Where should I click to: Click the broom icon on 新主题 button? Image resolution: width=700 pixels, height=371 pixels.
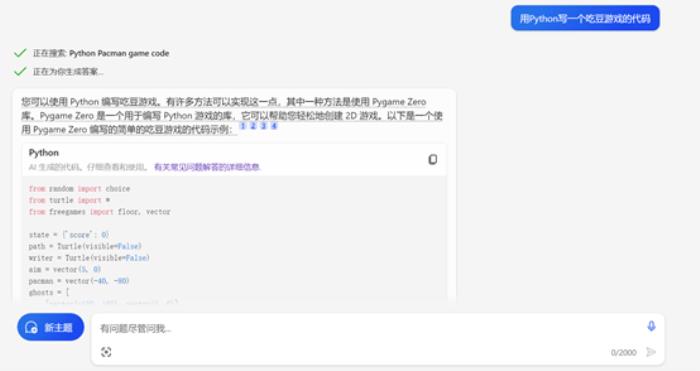tap(31, 327)
